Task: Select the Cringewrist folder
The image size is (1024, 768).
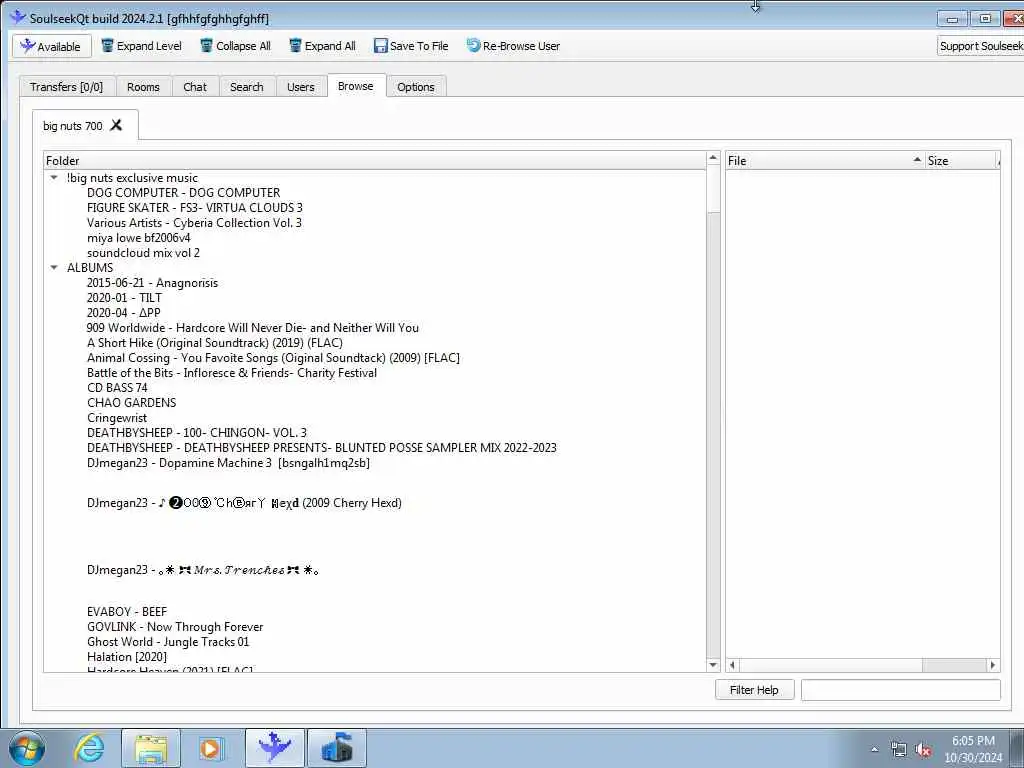Action: pos(117,418)
